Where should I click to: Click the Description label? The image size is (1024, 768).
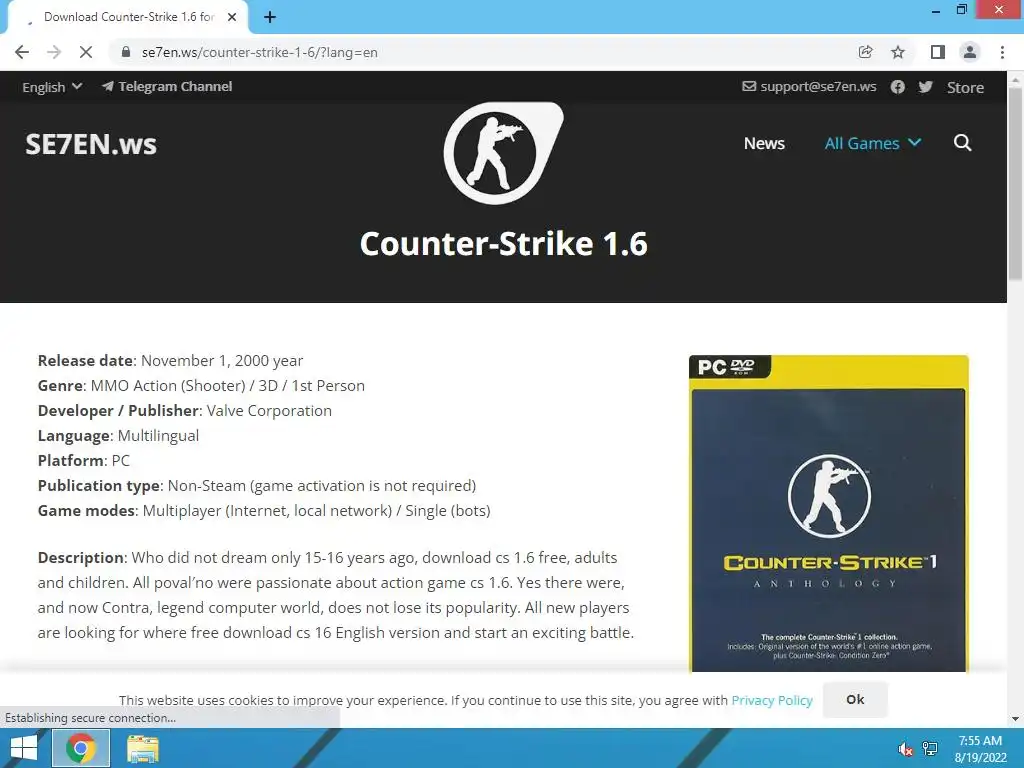[81, 558]
